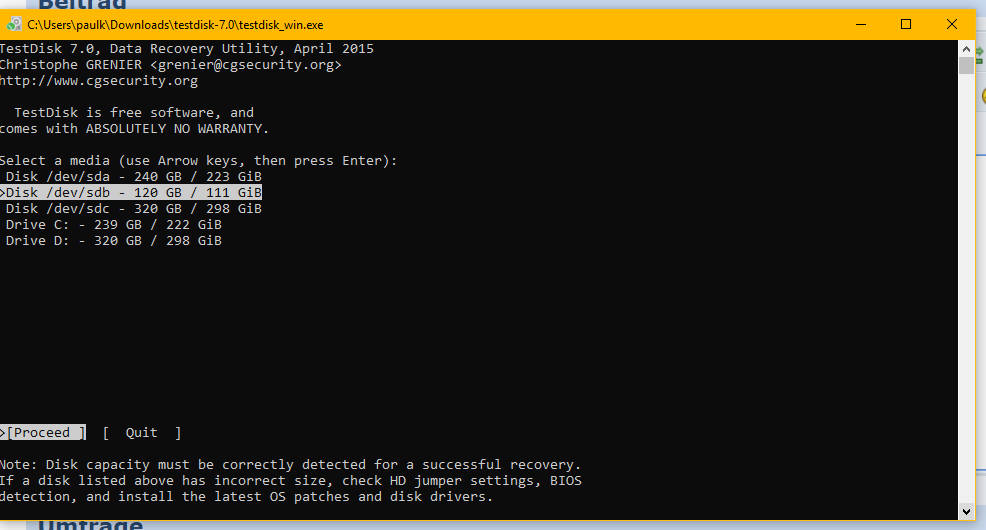The height and width of the screenshot is (530, 986).
Task: Choose the Quit option
Action: [x=141, y=433]
